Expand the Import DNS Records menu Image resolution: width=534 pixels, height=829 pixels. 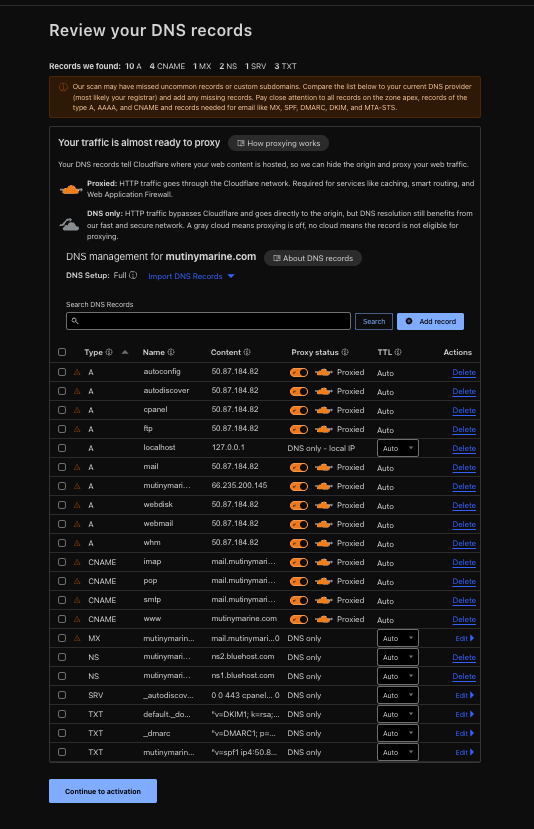(191, 277)
